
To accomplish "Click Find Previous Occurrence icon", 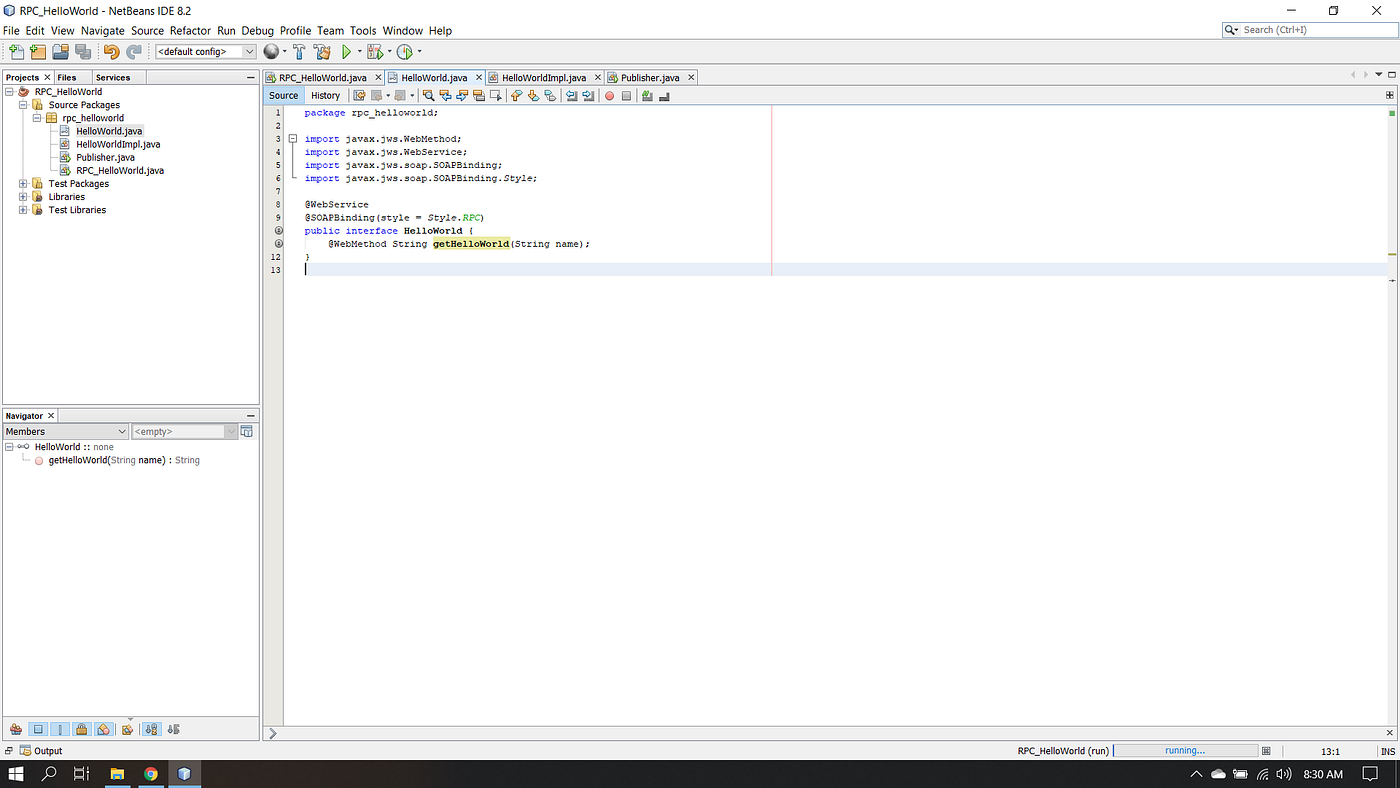I will click(x=445, y=96).
